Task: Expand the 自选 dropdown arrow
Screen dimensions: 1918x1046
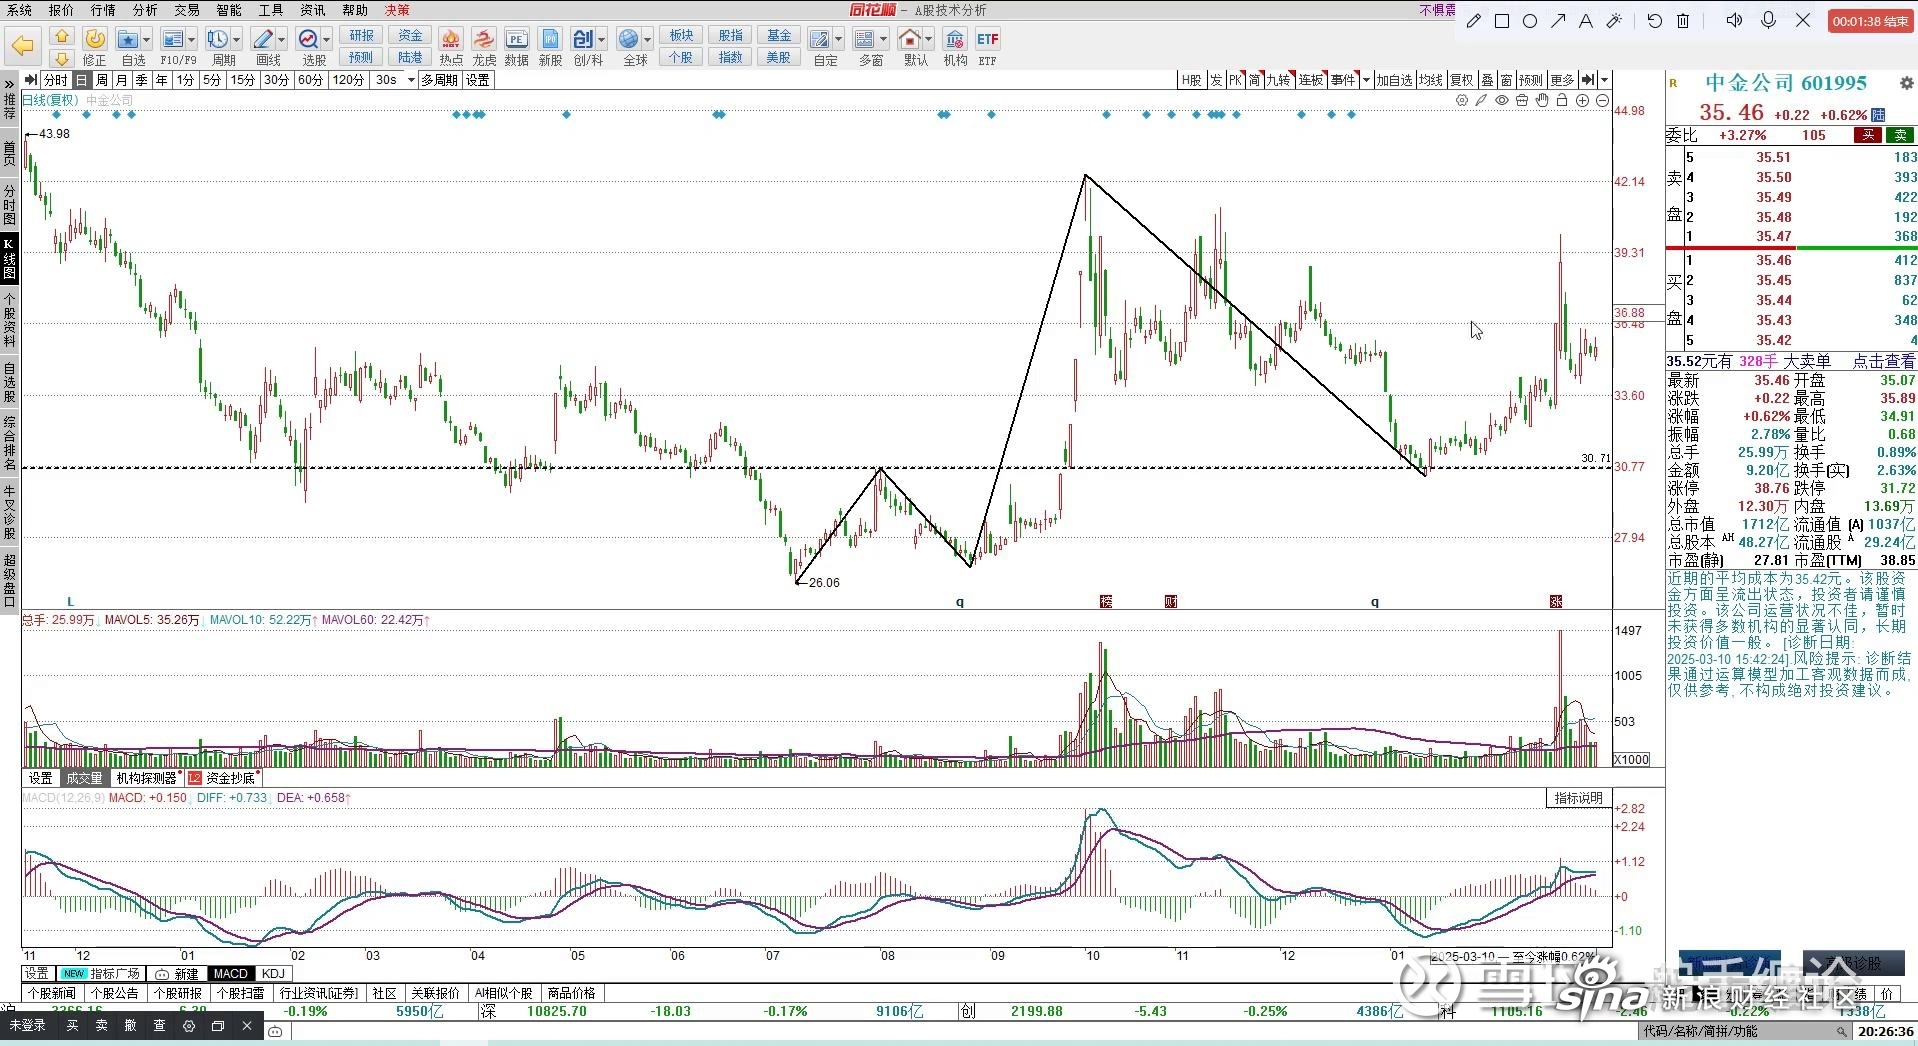Action: click(147, 39)
